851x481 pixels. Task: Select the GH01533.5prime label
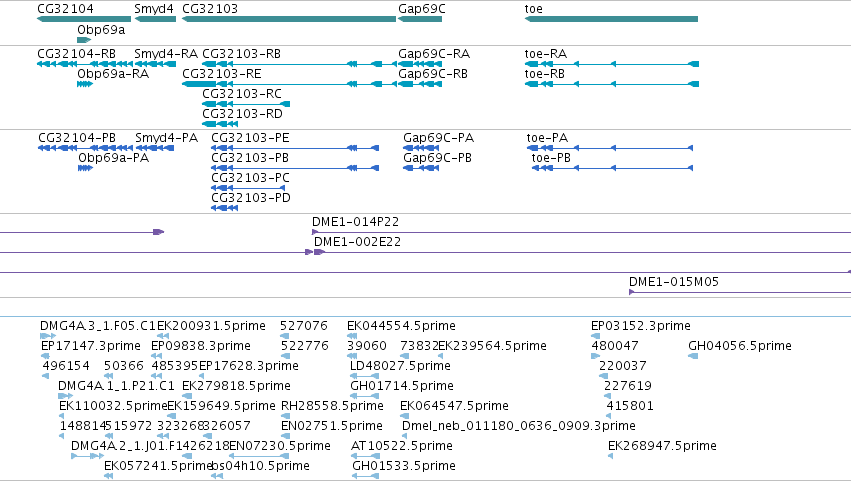pos(404,466)
